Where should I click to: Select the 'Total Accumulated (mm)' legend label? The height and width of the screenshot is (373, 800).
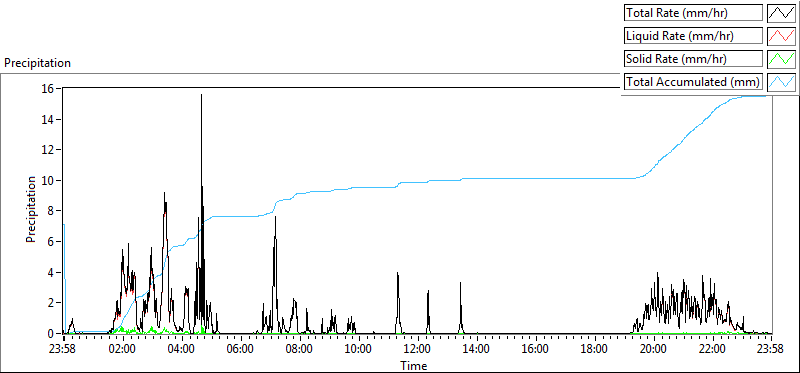pyautogui.click(x=694, y=81)
